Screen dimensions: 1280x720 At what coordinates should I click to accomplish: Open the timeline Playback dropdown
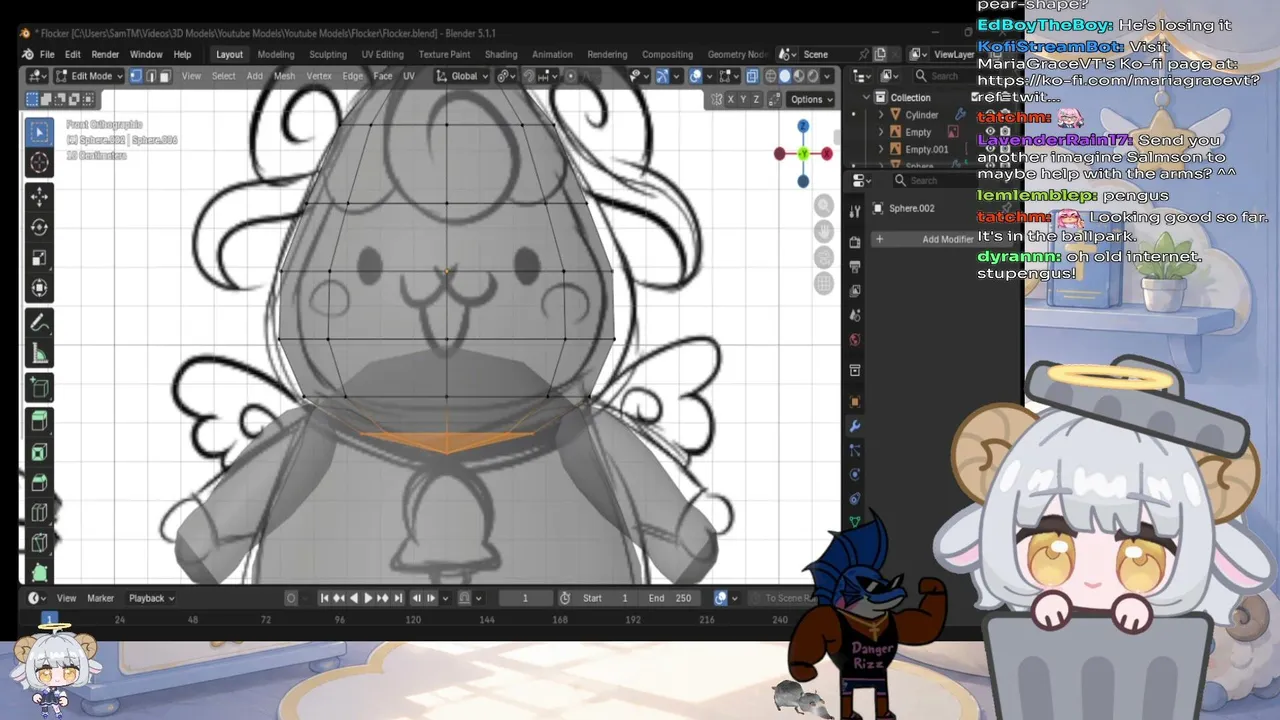pos(151,598)
